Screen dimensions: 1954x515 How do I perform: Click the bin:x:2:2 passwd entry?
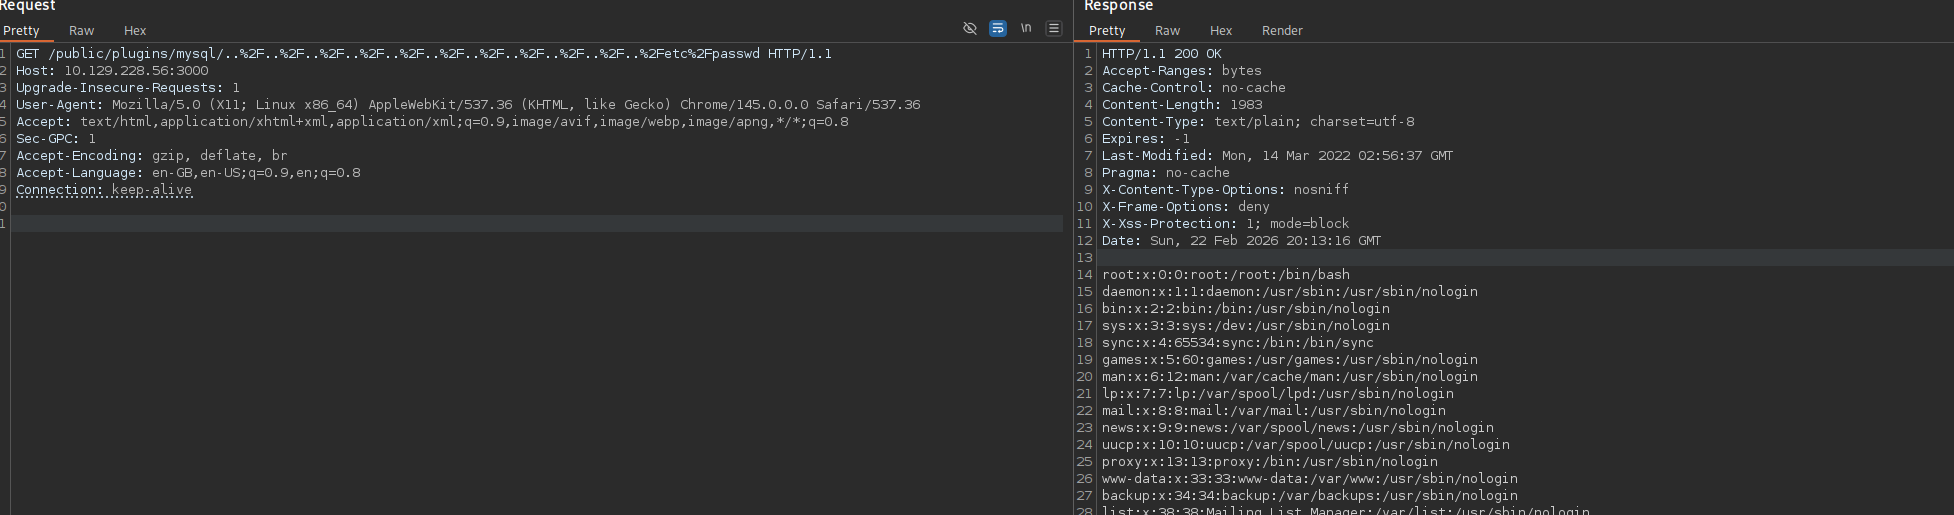[1246, 309]
